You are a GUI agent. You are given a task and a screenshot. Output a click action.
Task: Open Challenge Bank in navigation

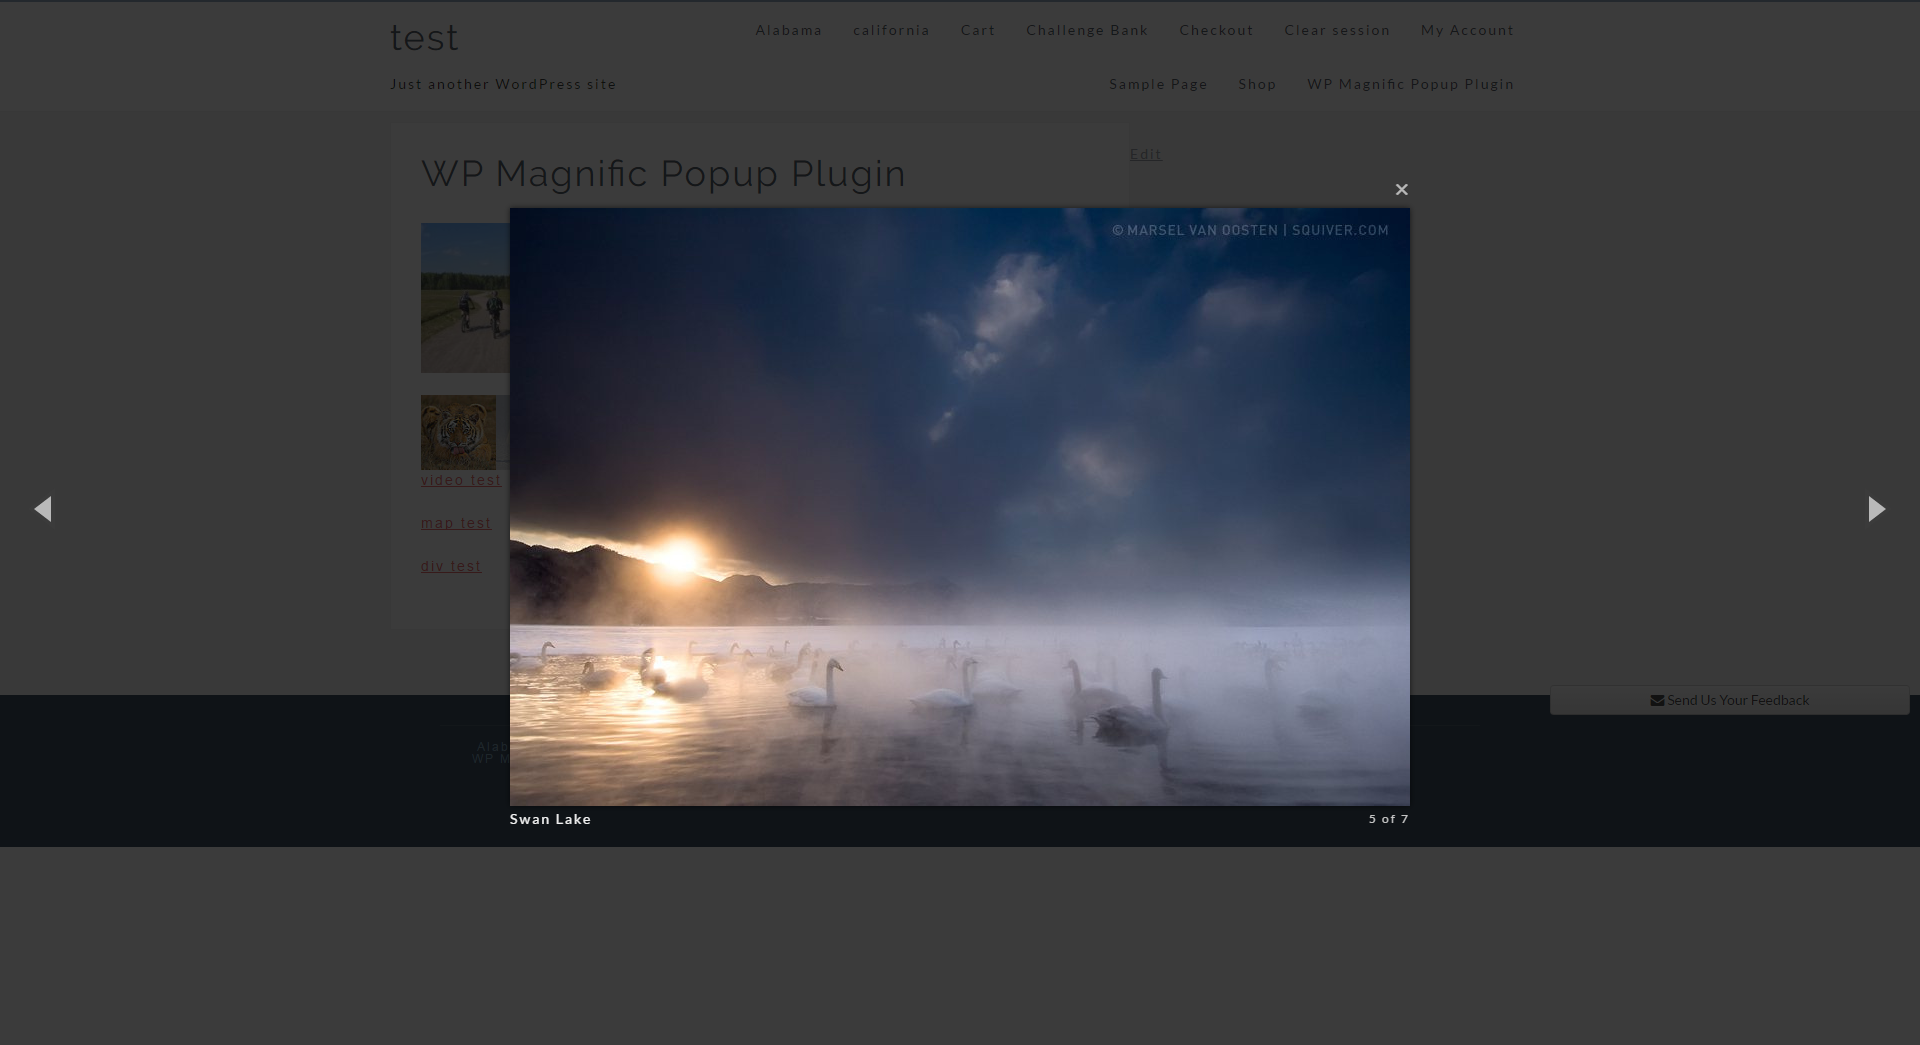(1087, 30)
